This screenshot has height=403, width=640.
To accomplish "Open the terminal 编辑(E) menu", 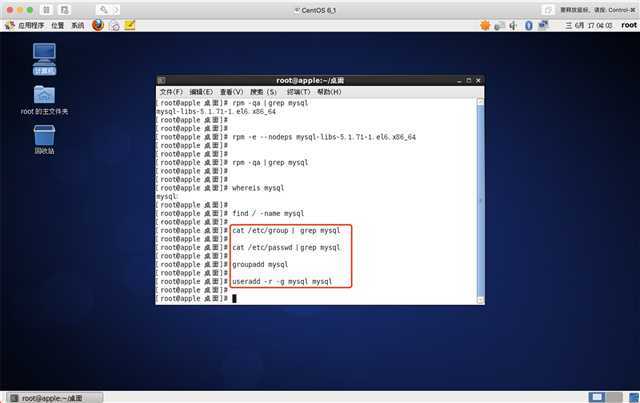I will (201, 92).
